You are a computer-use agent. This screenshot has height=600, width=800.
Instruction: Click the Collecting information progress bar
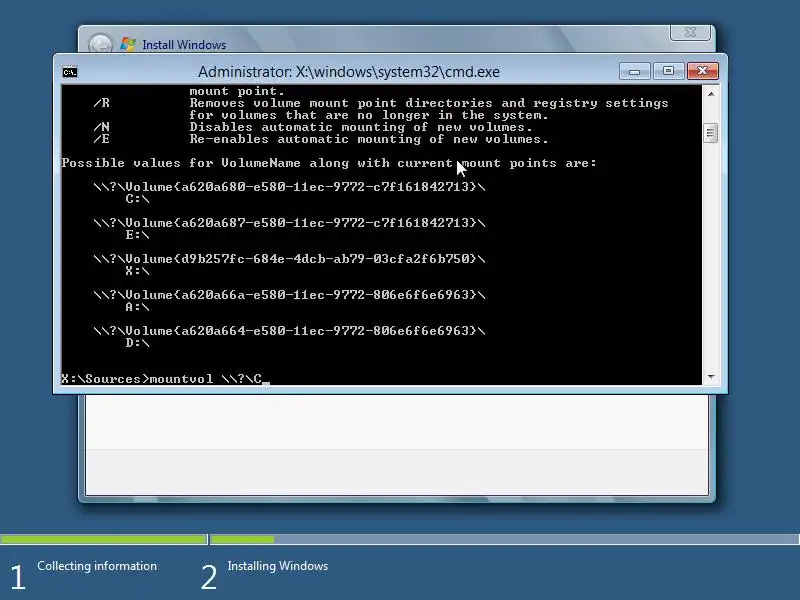(104, 539)
